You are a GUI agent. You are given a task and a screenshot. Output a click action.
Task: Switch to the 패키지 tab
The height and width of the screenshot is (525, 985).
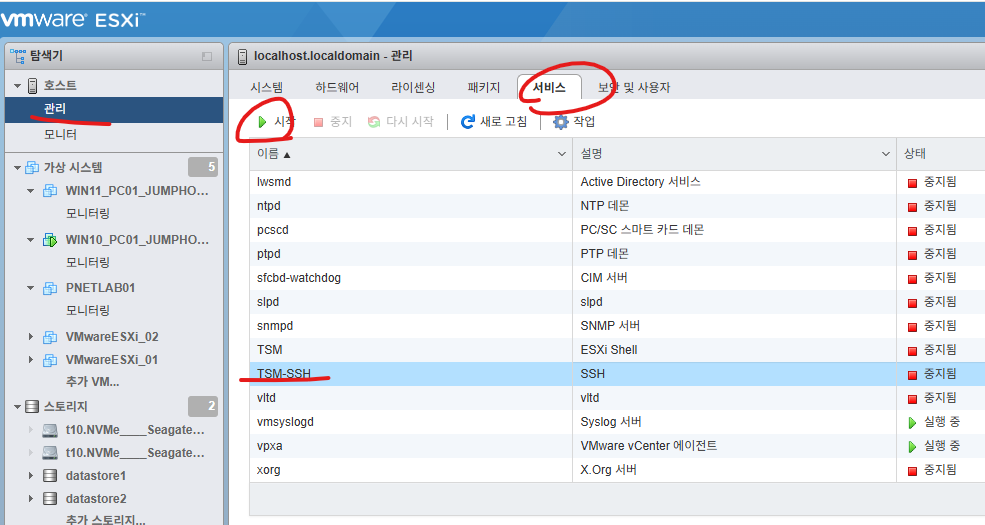(484, 87)
